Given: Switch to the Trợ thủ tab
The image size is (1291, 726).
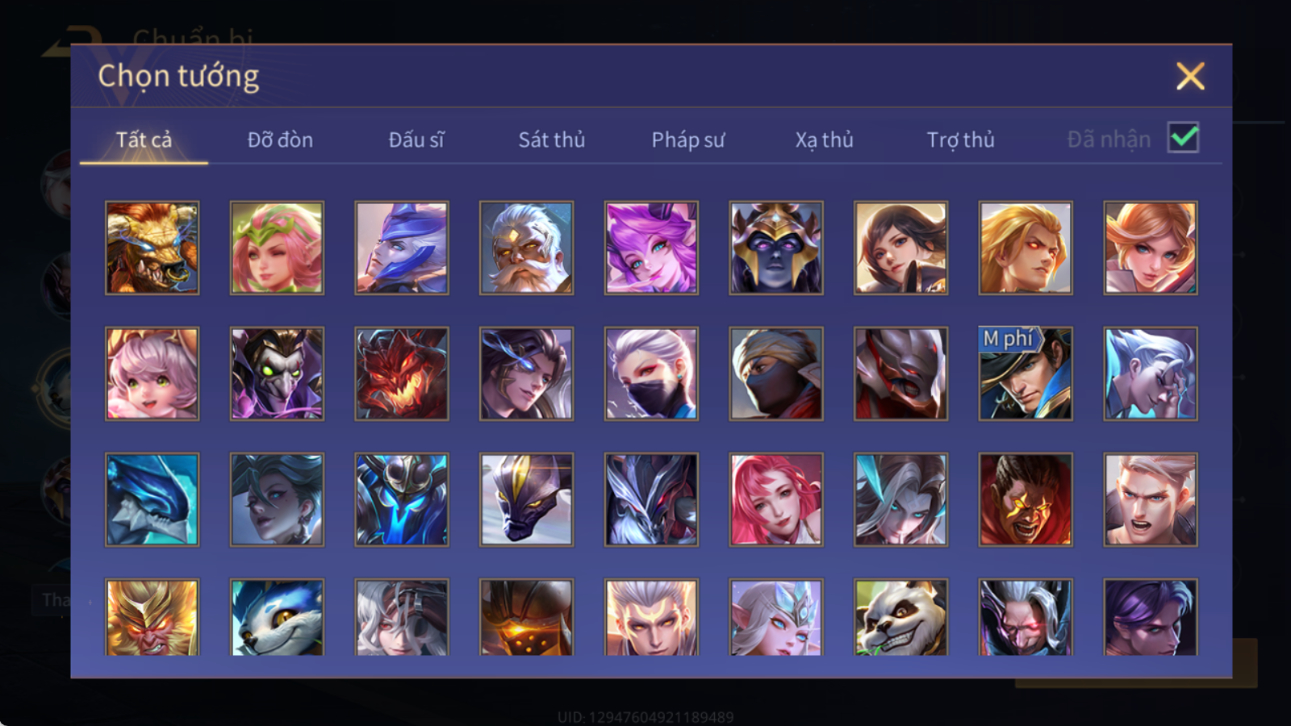Looking at the screenshot, I should (960, 140).
